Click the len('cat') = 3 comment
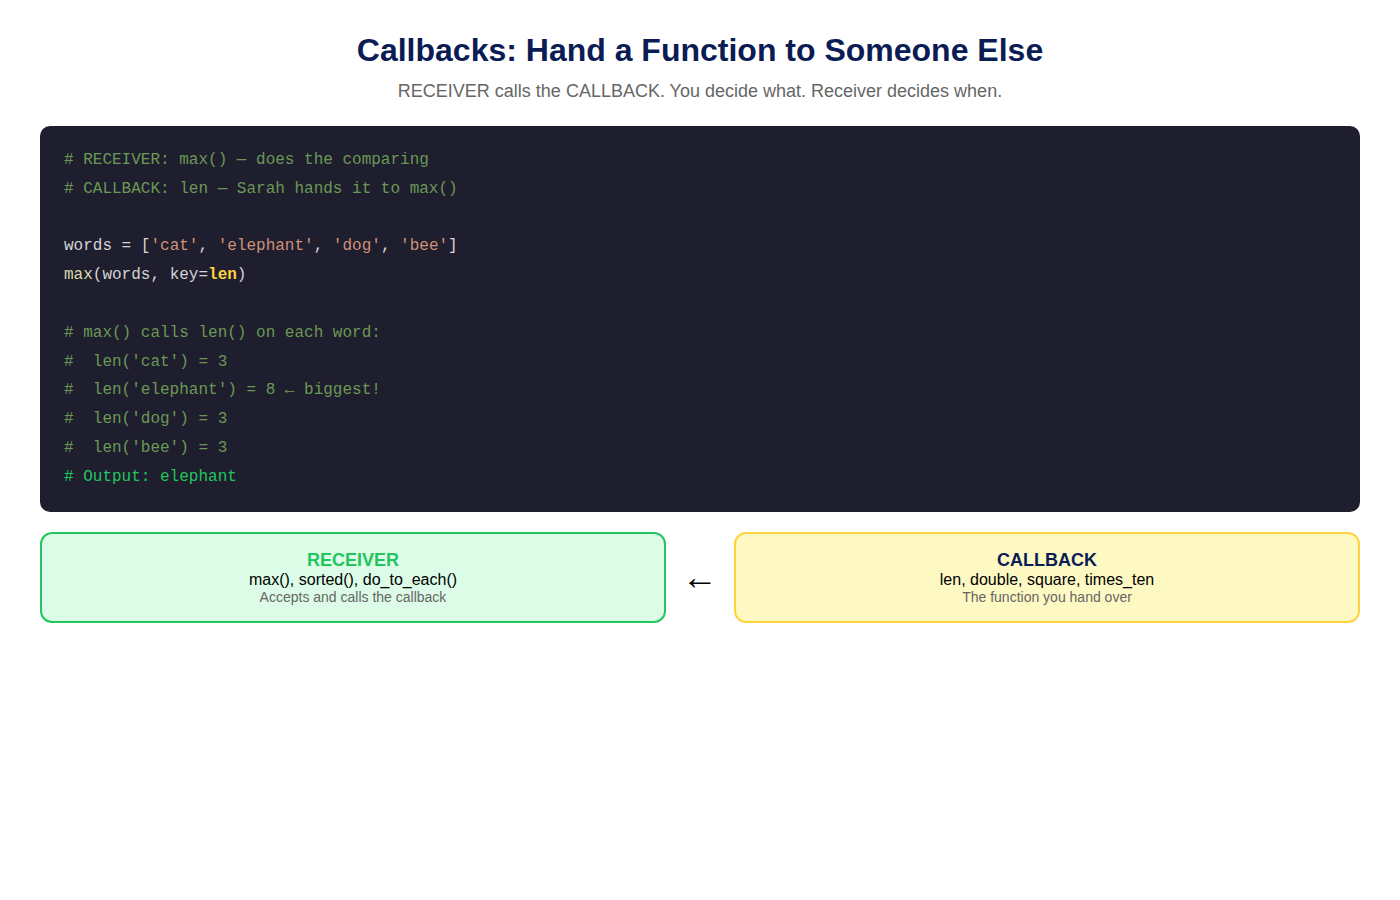The height and width of the screenshot is (900, 1400). [x=146, y=361]
